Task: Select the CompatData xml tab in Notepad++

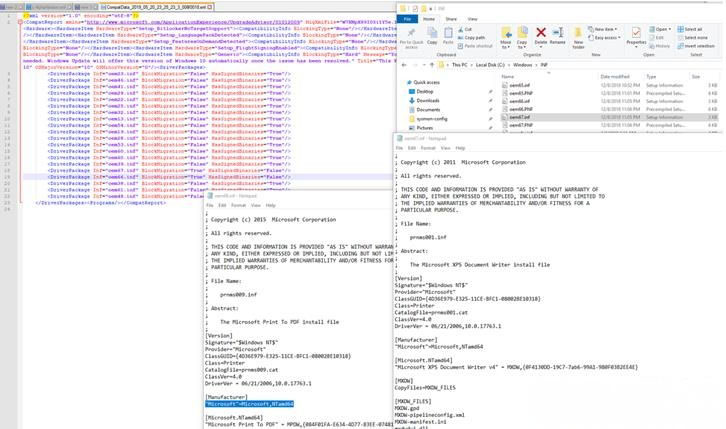Action: (x=156, y=7)
